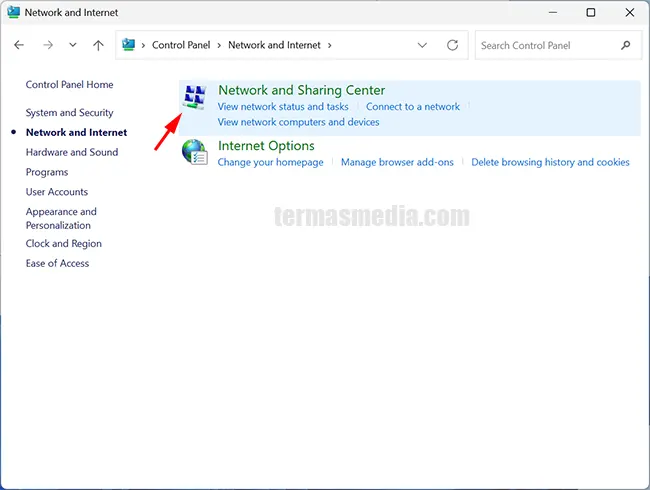Viewport: 650px width, 490px height.
Task: Expand chevron before Control Panel breadcrumb
Action: coord(143,45)
